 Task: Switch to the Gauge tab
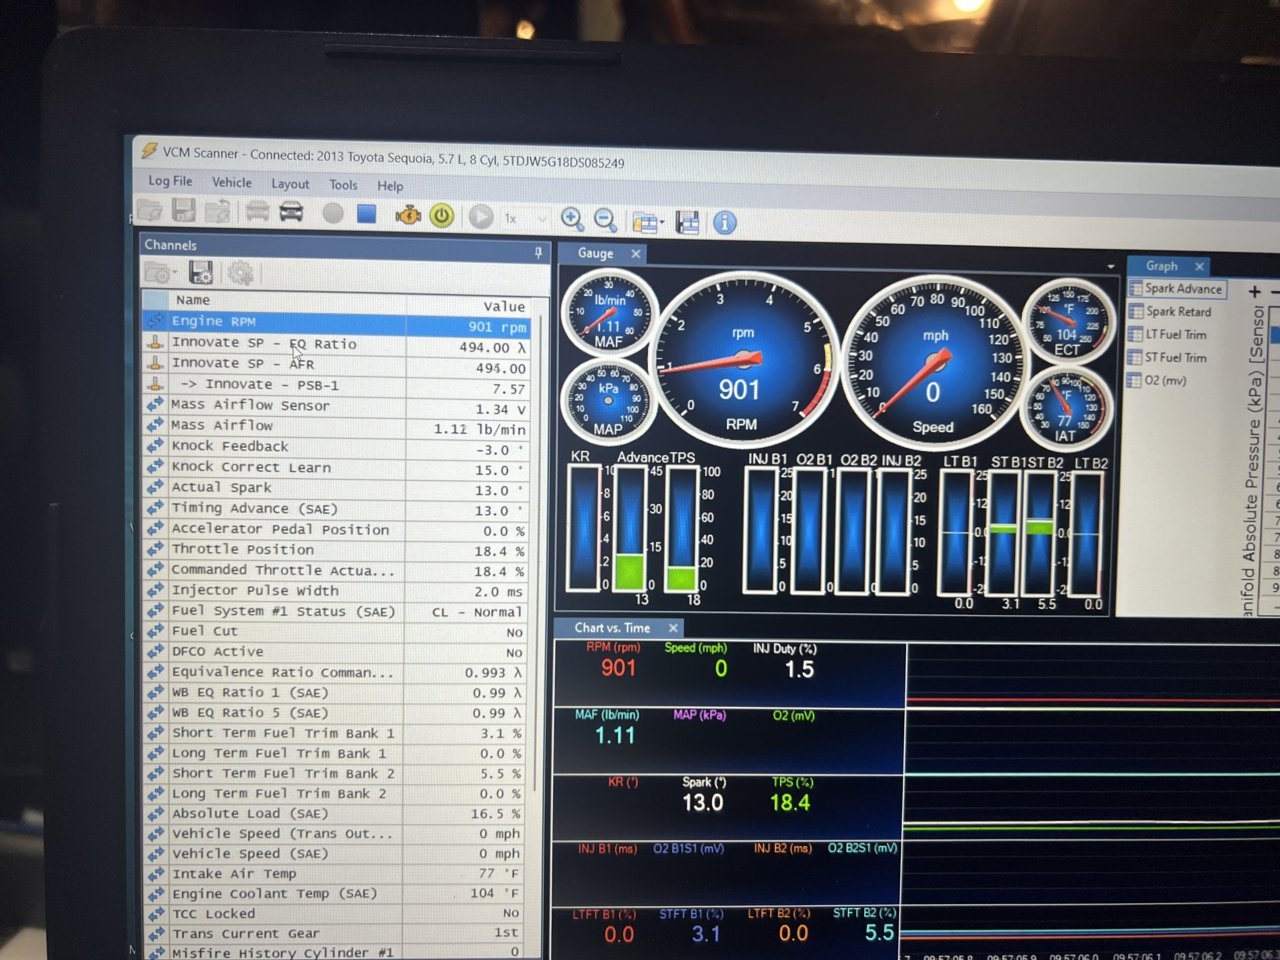595,254
